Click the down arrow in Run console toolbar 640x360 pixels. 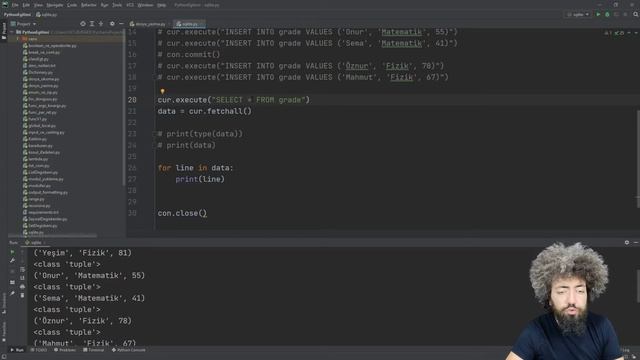click(22, 260)
